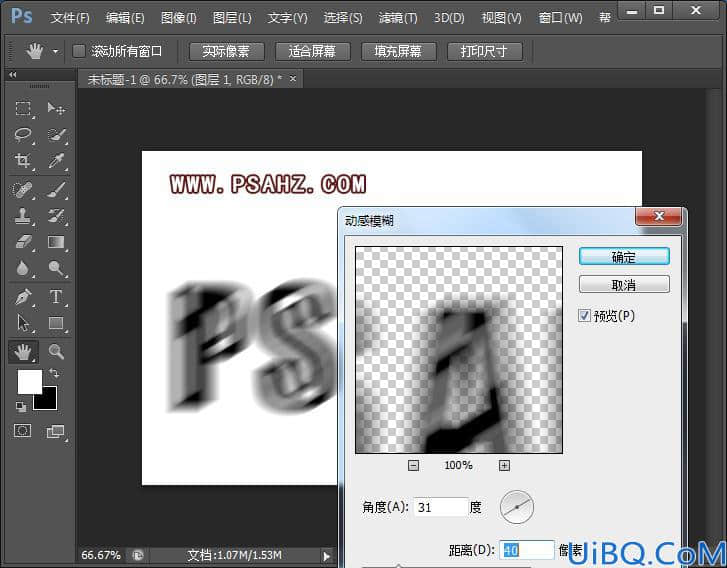Open the 窗口(W) menu

(x=560, y=18)
